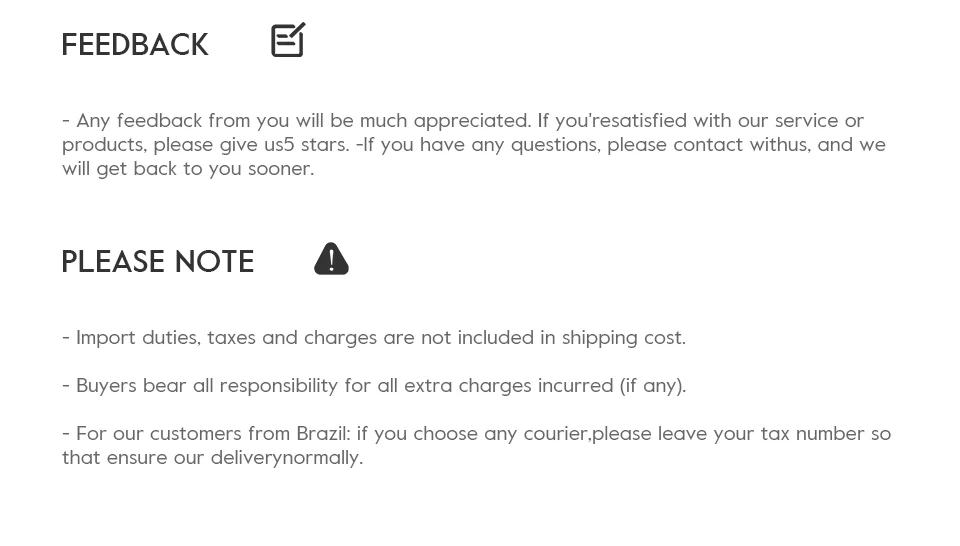Click the feedback edit note icon
This screenshot has height=546, width=960.
[x=288, y=40]
